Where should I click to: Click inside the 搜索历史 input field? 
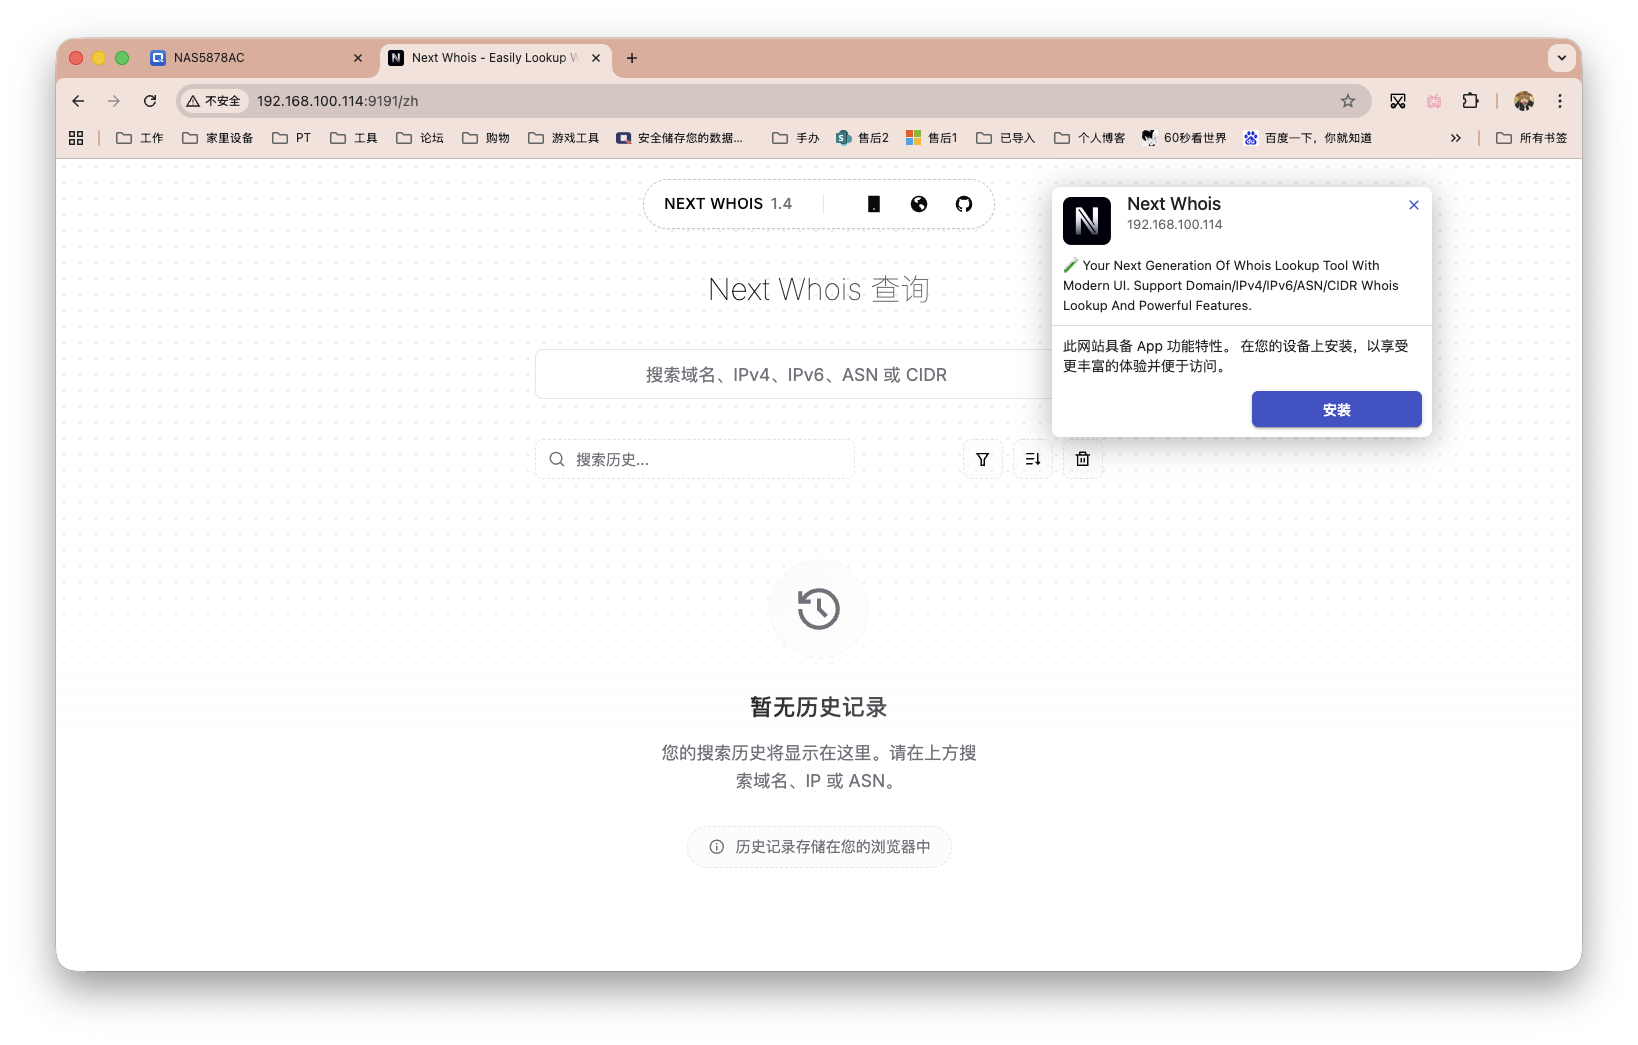click(700, 459)
